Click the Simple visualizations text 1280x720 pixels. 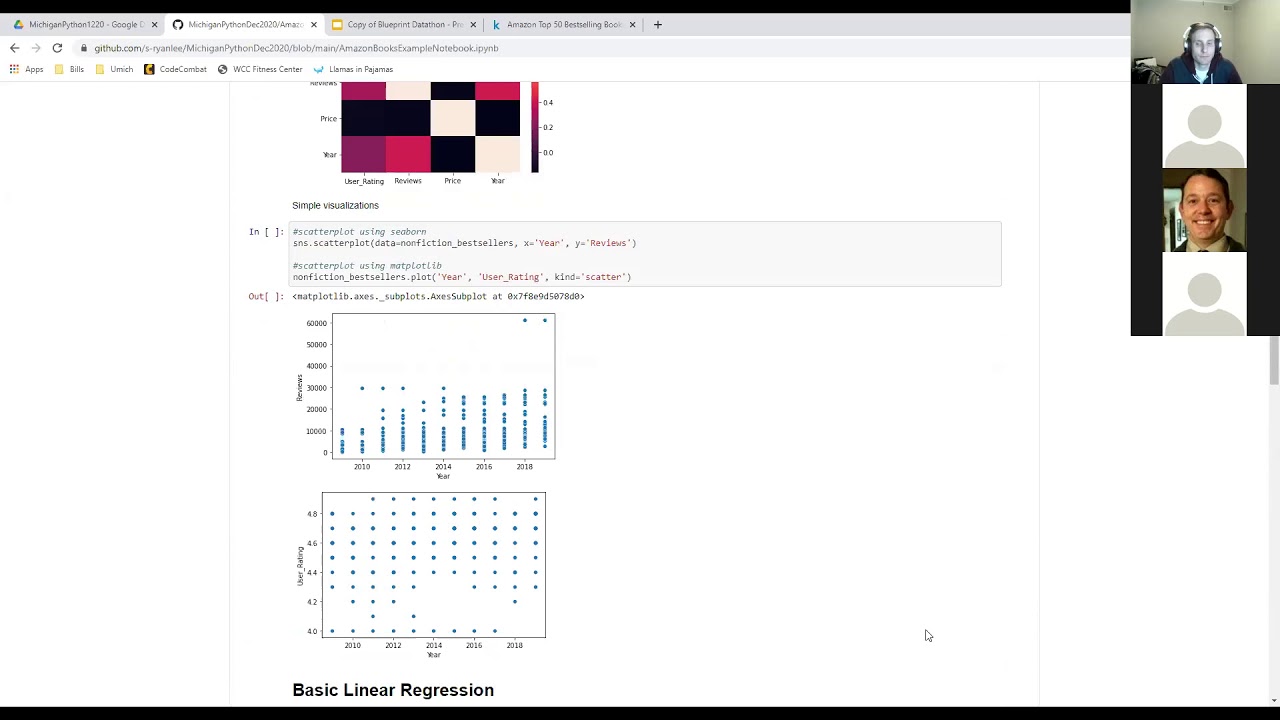pos(335,205)
